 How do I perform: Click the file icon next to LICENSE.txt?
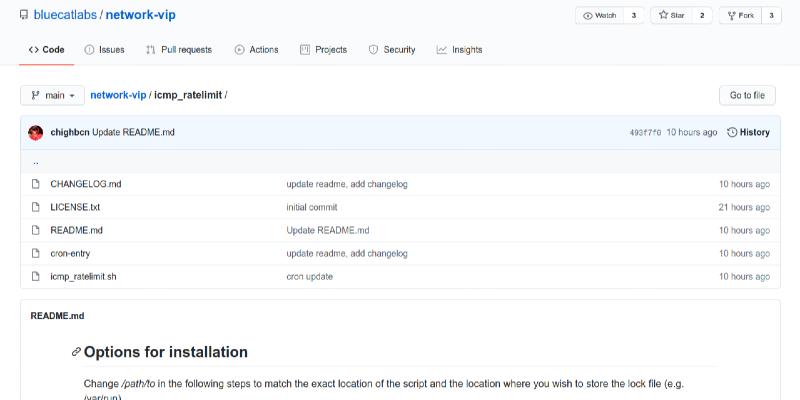point(35,207)
